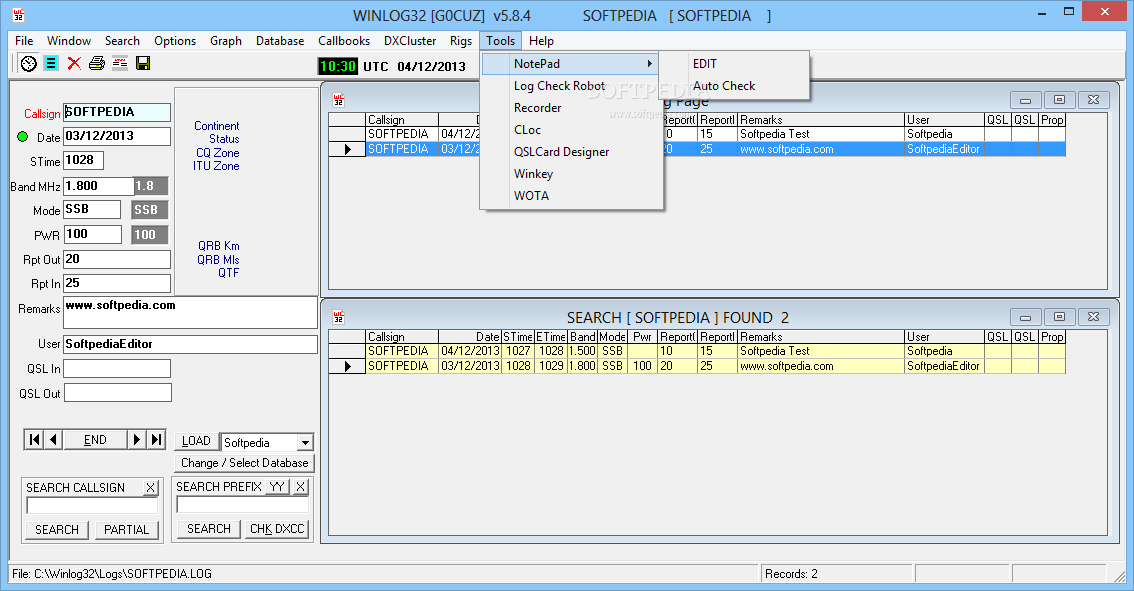Click the printer toolbar icon

click(x=97, y=64)
